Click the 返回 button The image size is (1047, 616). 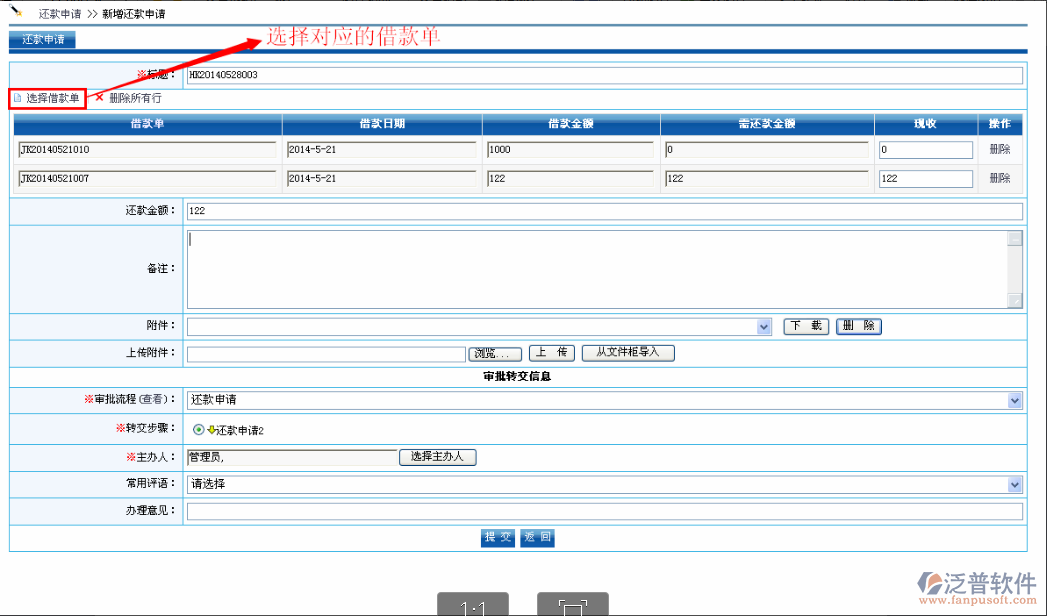pos(538,537)
